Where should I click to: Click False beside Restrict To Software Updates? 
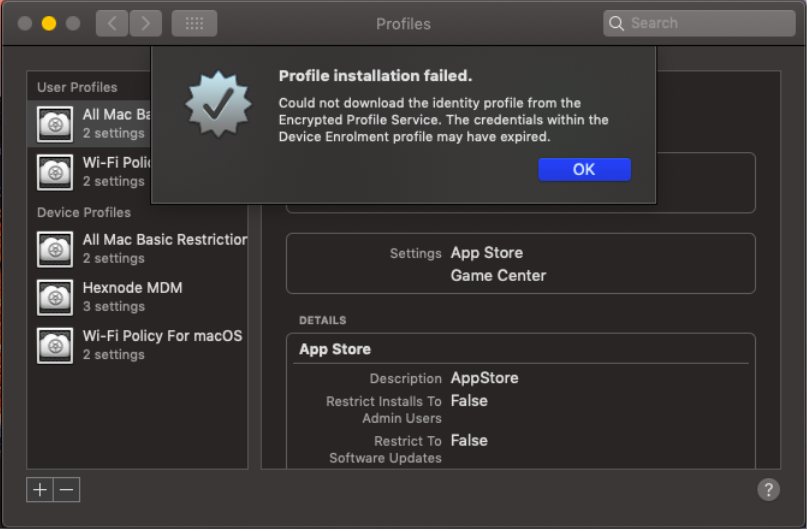469,440
